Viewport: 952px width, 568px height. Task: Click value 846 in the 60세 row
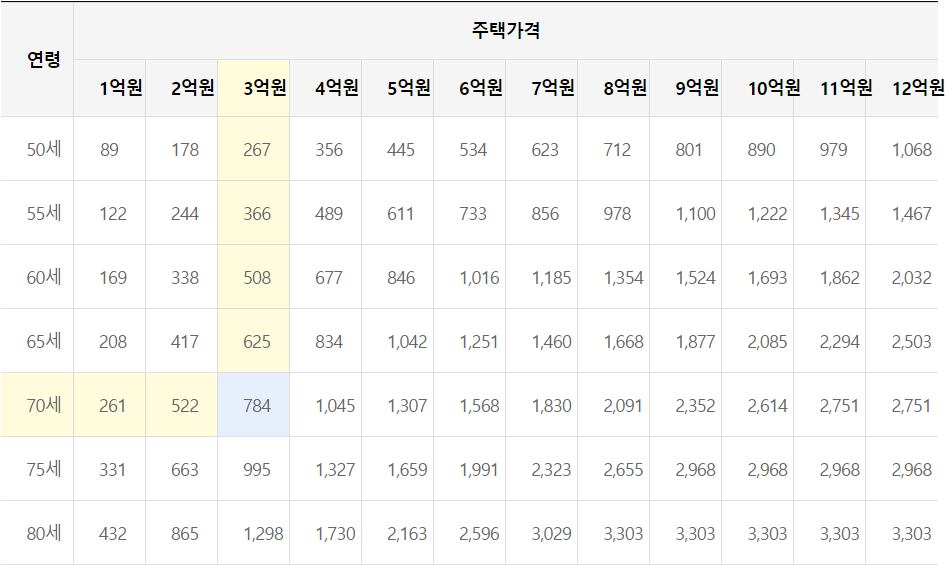(x=401, y=277)
